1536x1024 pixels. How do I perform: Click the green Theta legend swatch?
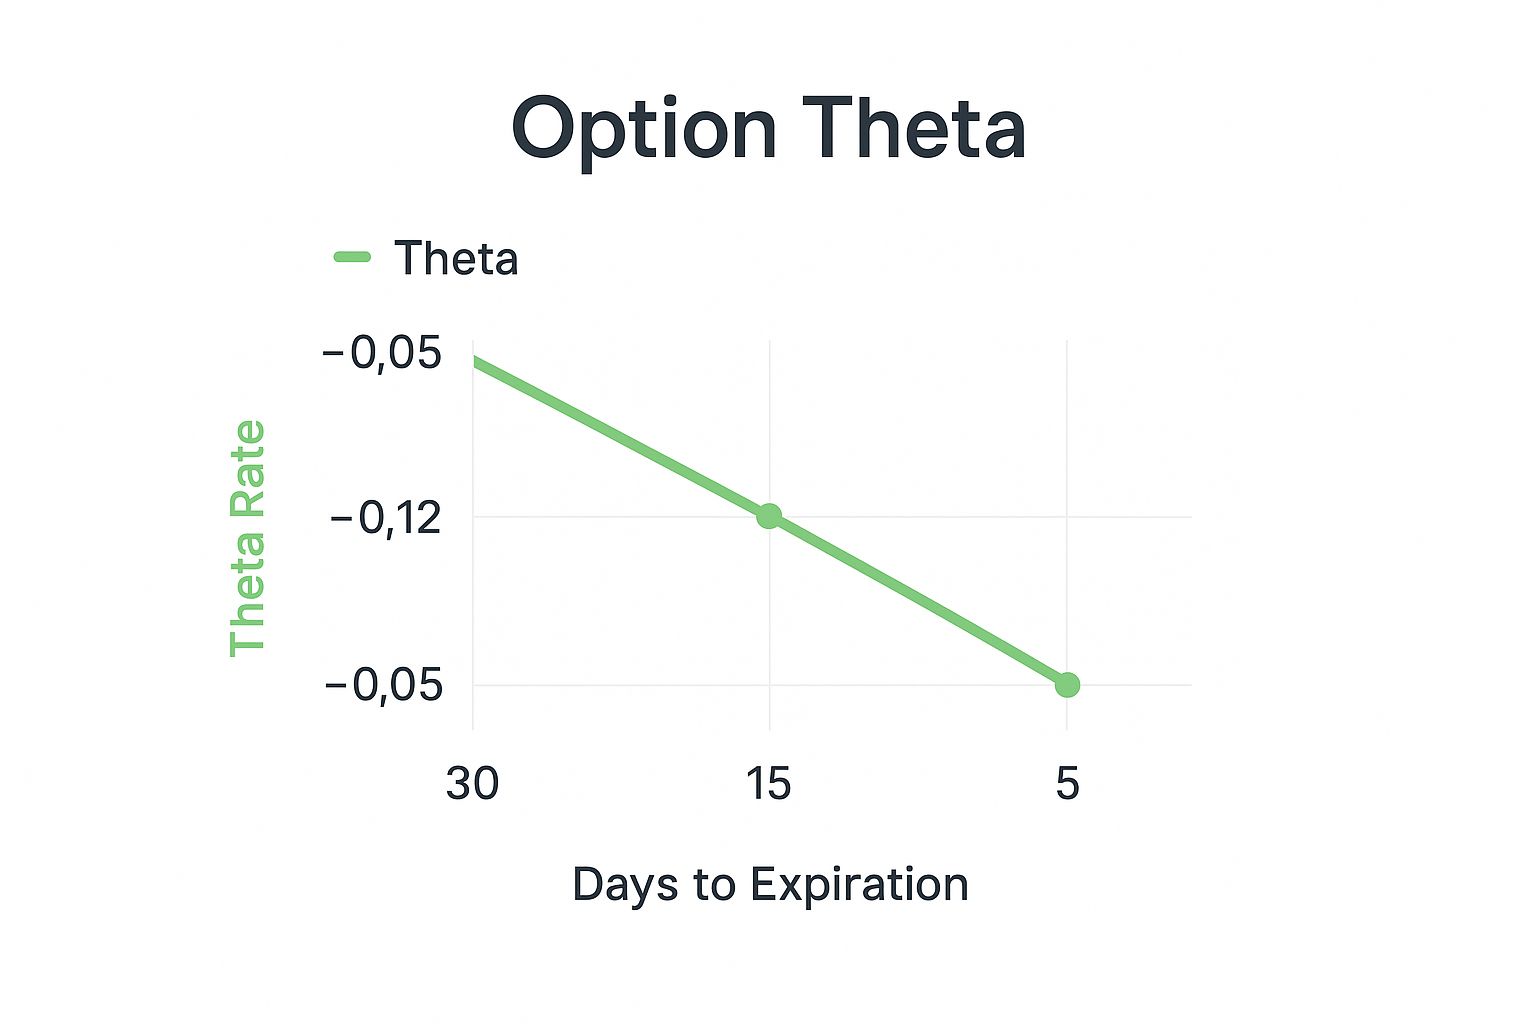[352, 257]
